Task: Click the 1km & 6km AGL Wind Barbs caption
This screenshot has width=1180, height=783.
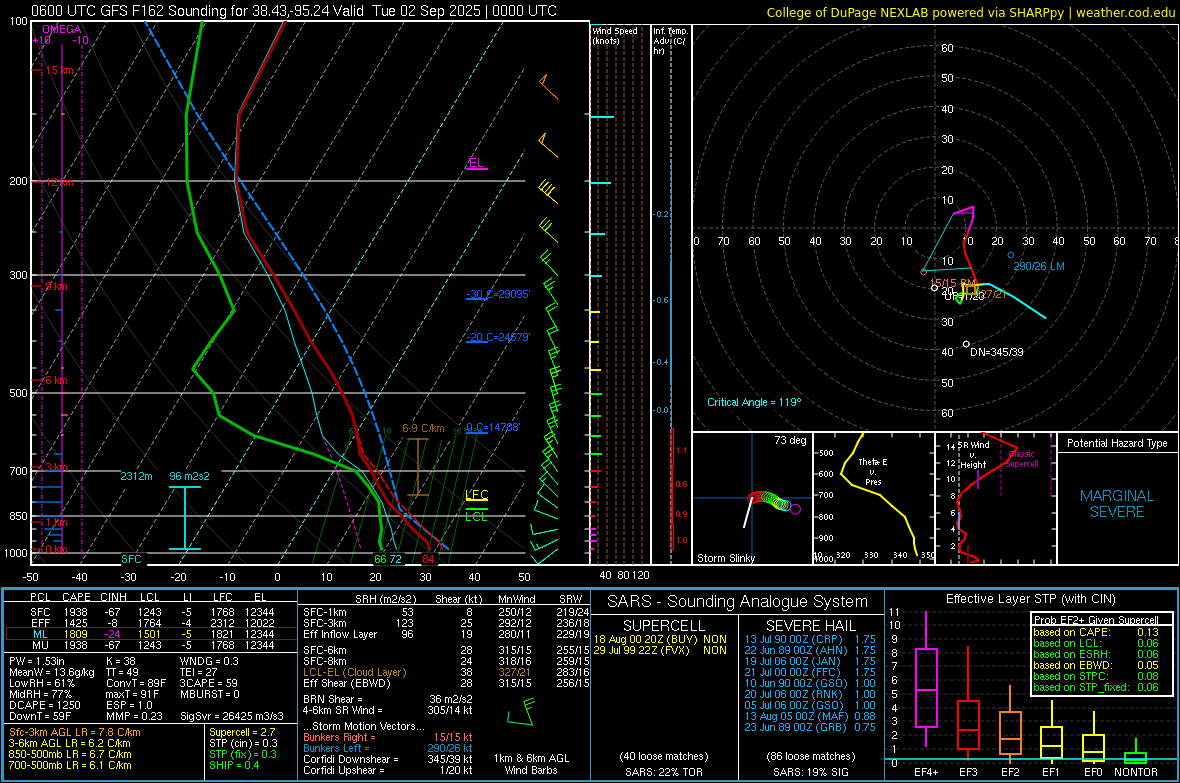Action: pos(531,764)
